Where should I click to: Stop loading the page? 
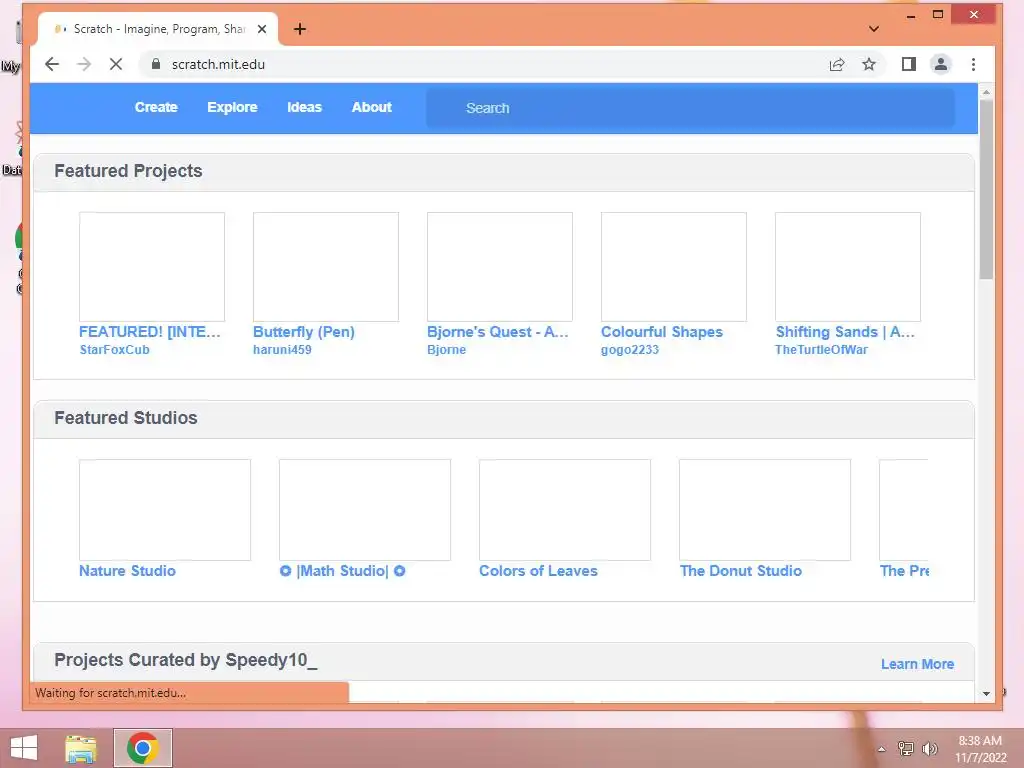pyautogui.click(x=116, y=64)
